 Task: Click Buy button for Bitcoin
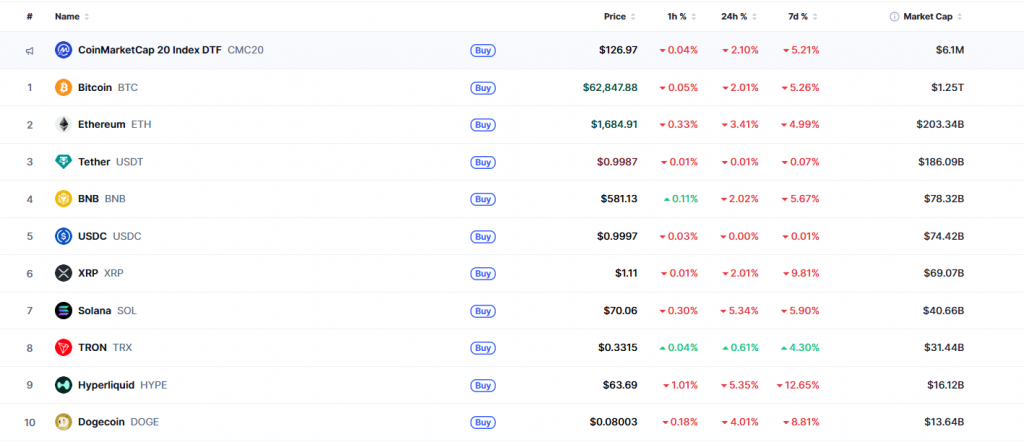(x=483, y=87)
